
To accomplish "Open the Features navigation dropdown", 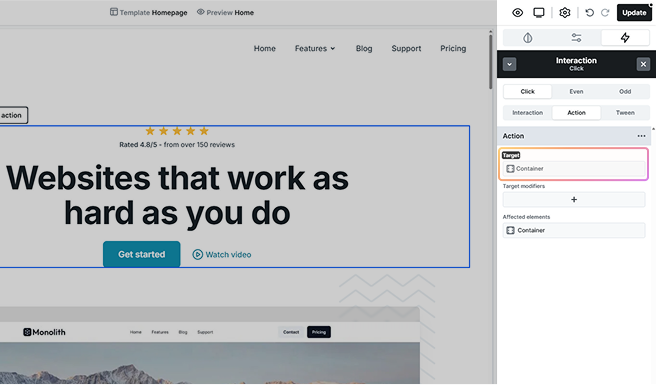I will (315, 49).
